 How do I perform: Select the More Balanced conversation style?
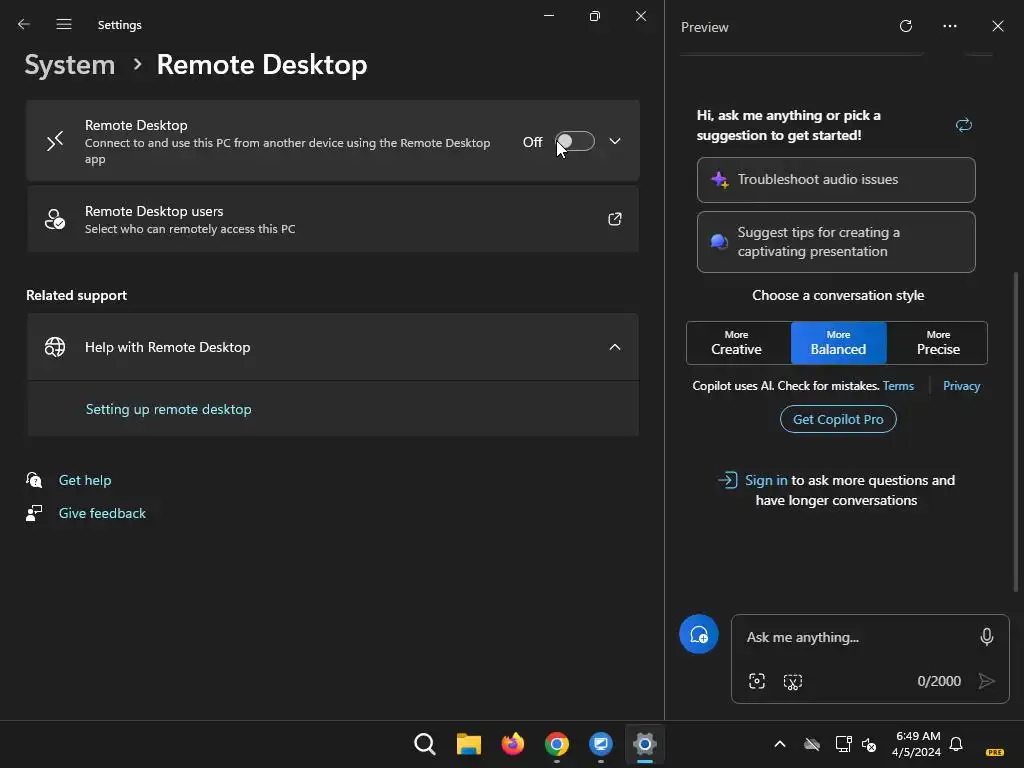tap(839, 343)
